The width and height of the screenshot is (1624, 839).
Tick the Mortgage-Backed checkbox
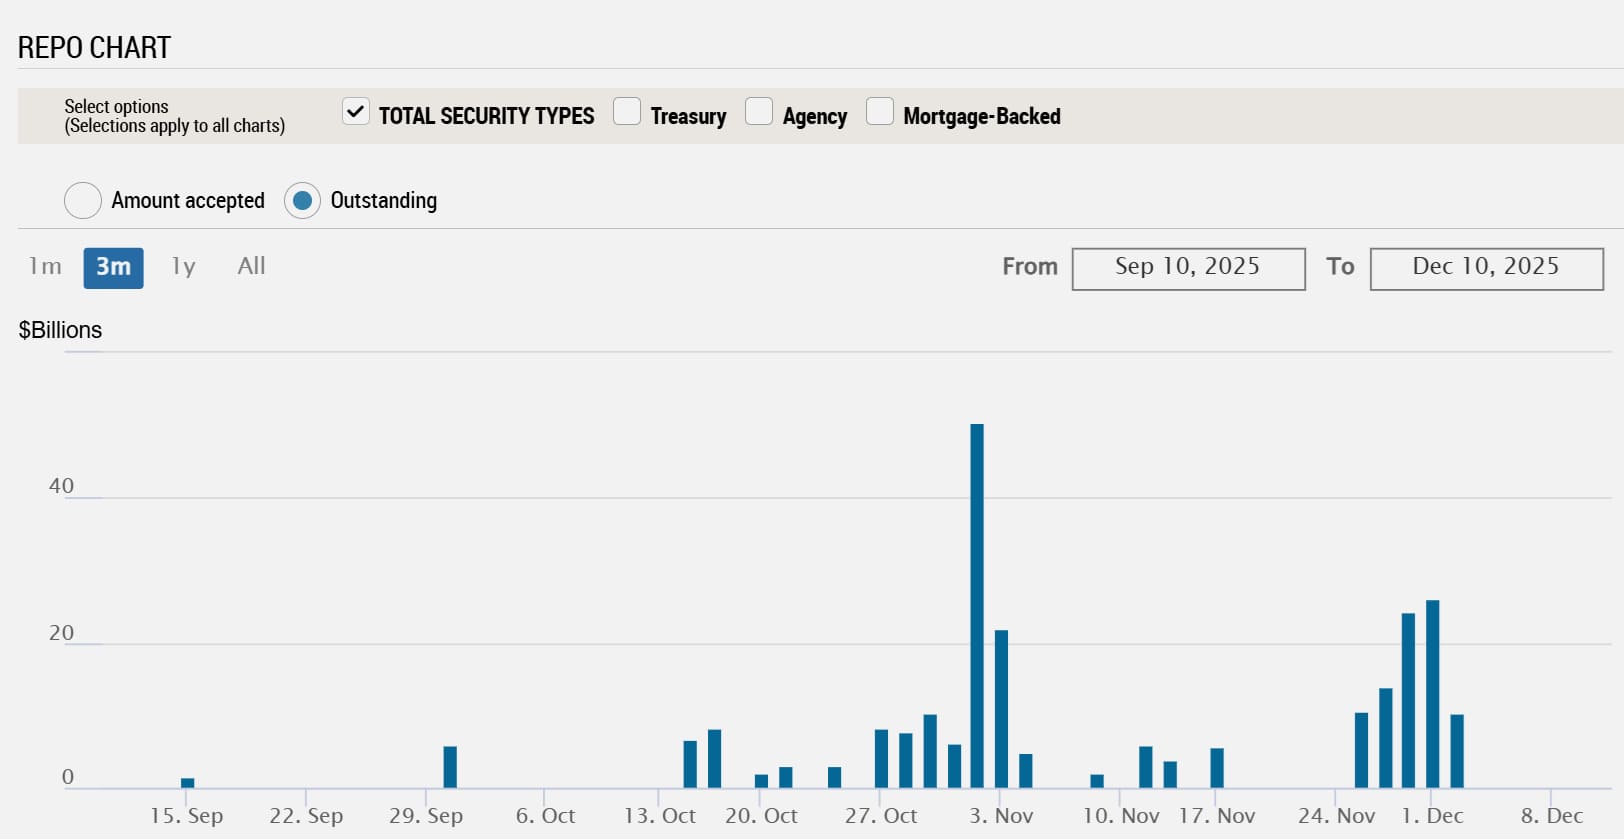[880, 111]
